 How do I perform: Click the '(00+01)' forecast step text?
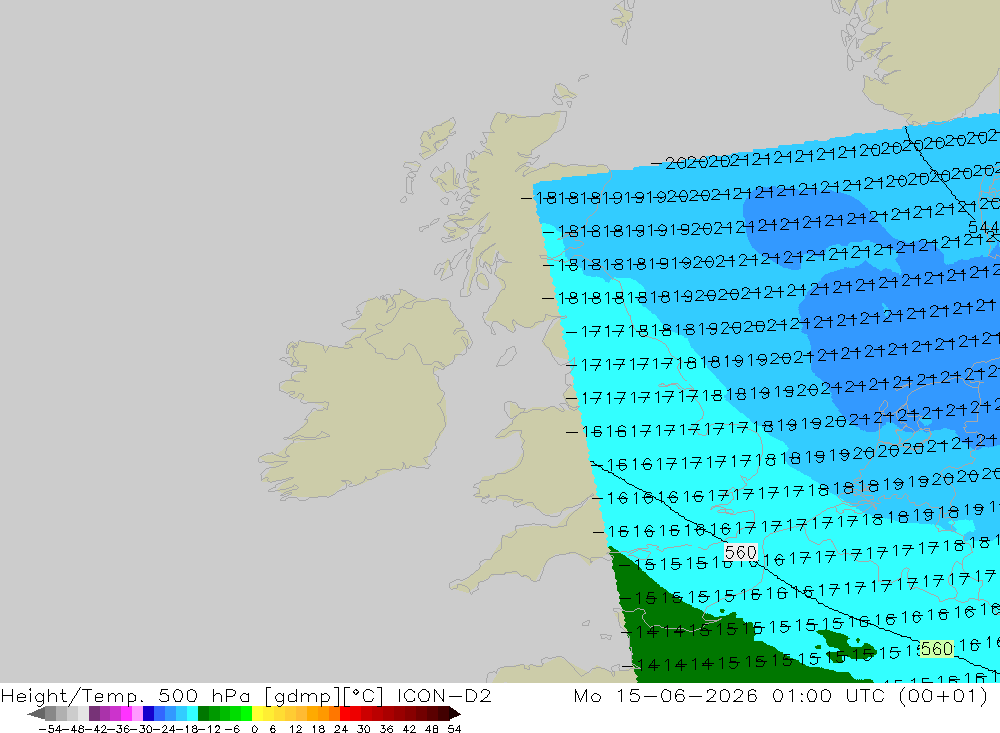tap(943, 695)
